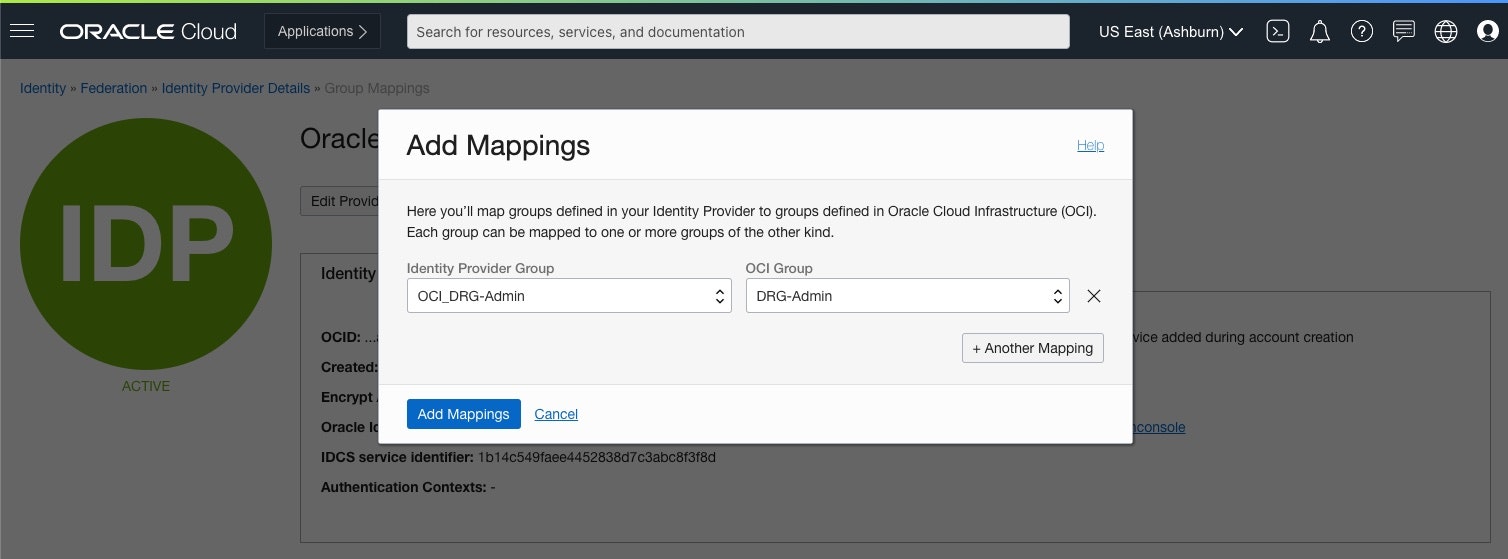Open the support chat icon
1508x559 pixels.
coord(1404,32)
